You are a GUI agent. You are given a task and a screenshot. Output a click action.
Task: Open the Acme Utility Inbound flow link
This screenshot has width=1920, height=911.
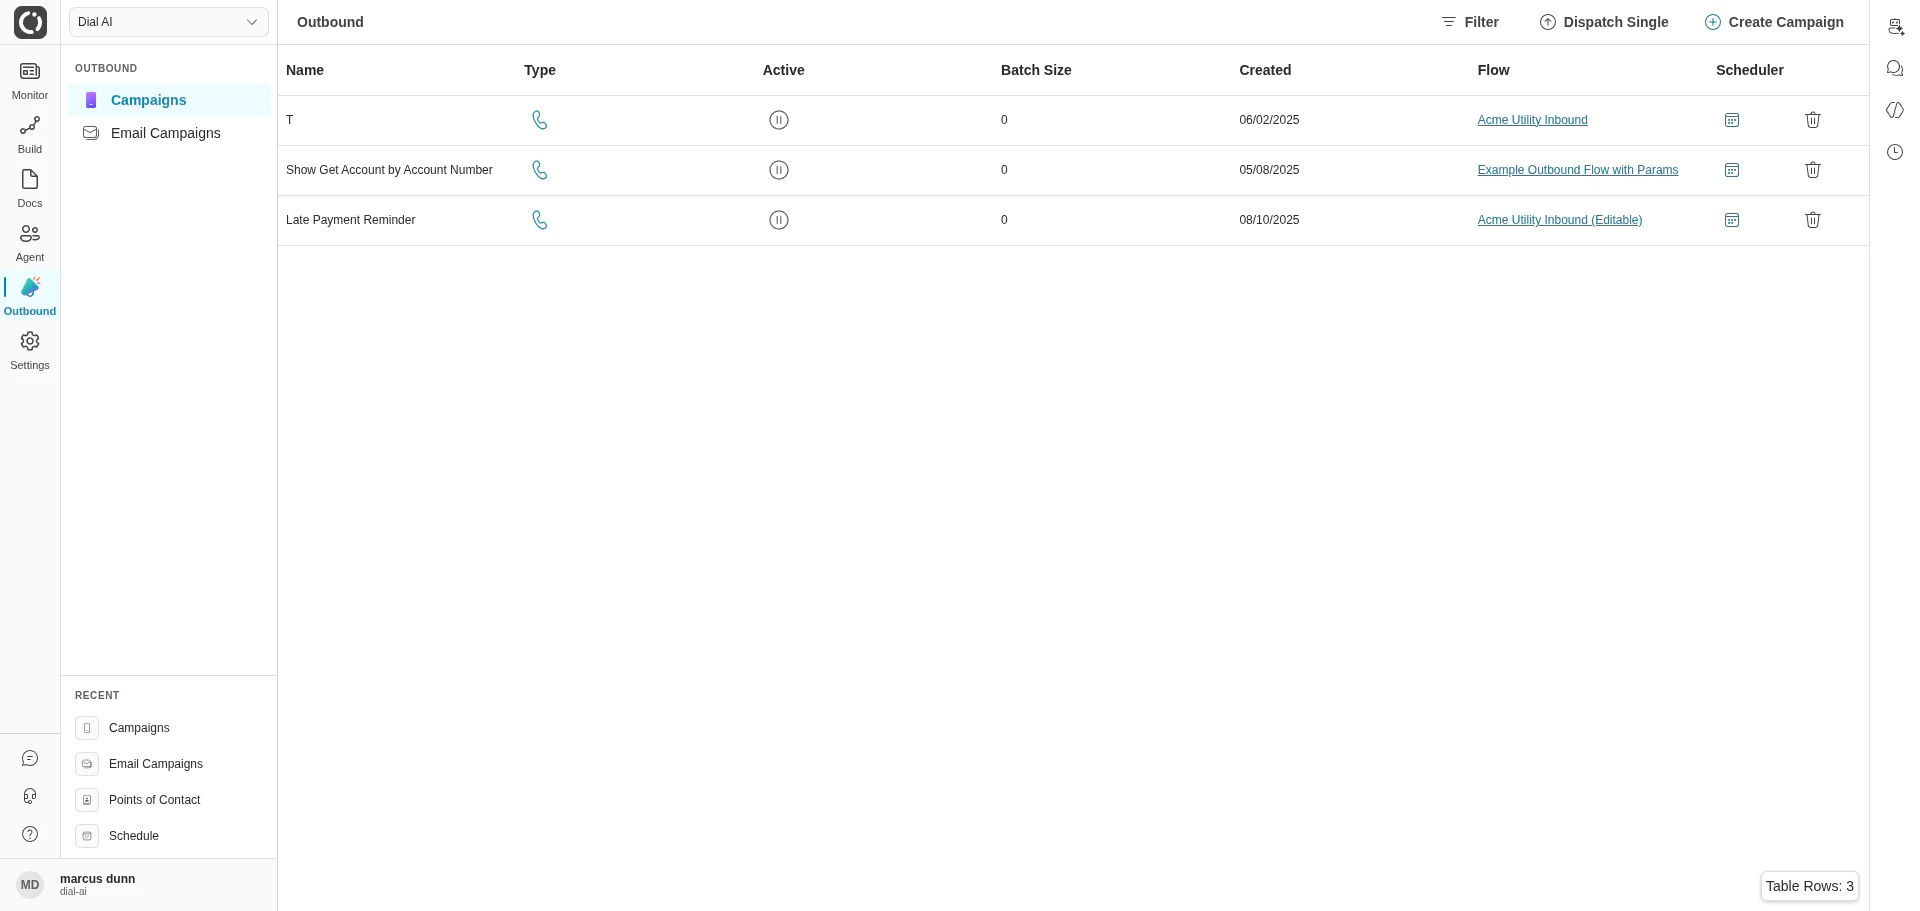click(1532, 120)
